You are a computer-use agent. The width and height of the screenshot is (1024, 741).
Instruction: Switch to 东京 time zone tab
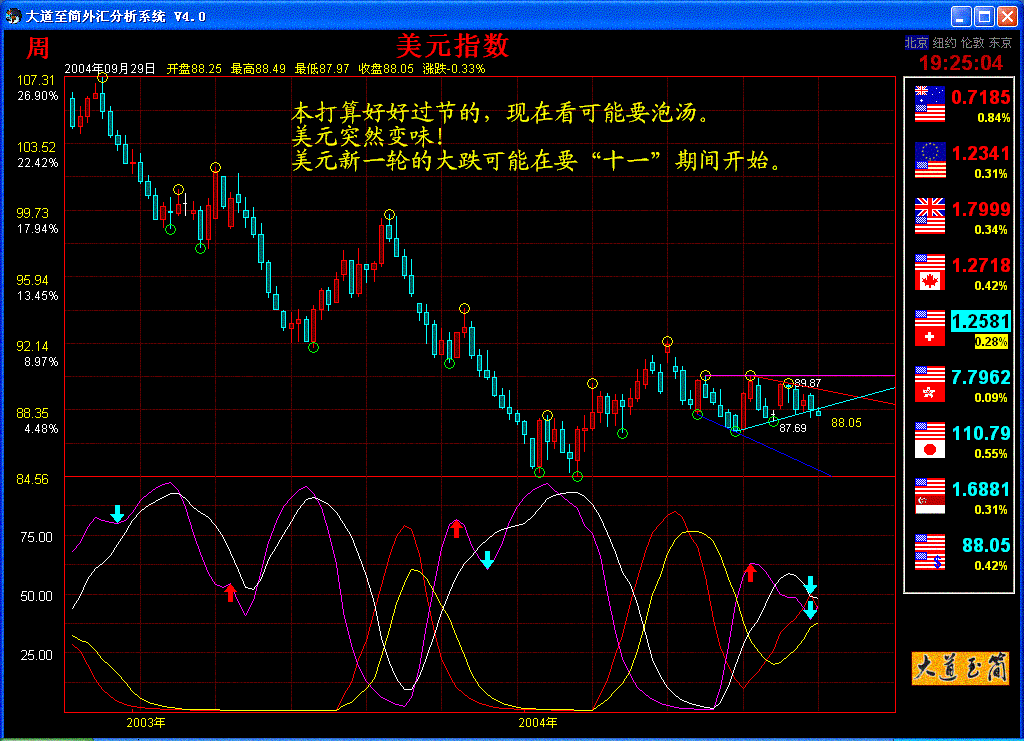pos(1000,42)
